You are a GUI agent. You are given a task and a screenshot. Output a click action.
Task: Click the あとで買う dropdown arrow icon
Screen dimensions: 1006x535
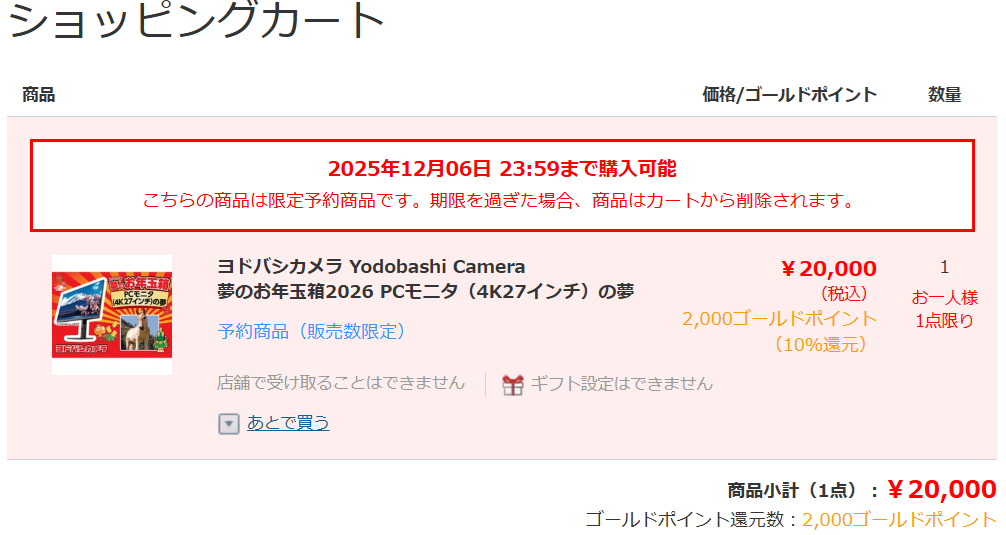tap(228, 423)
